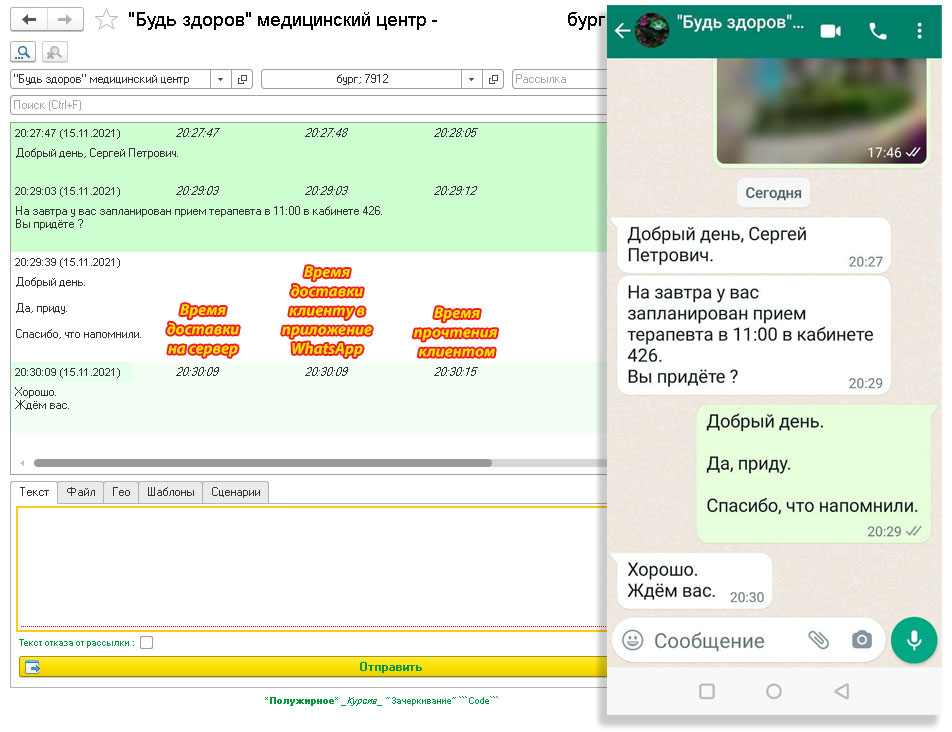Click the 'Спасибо, что напомнили.' line in the list

(78, 334)
